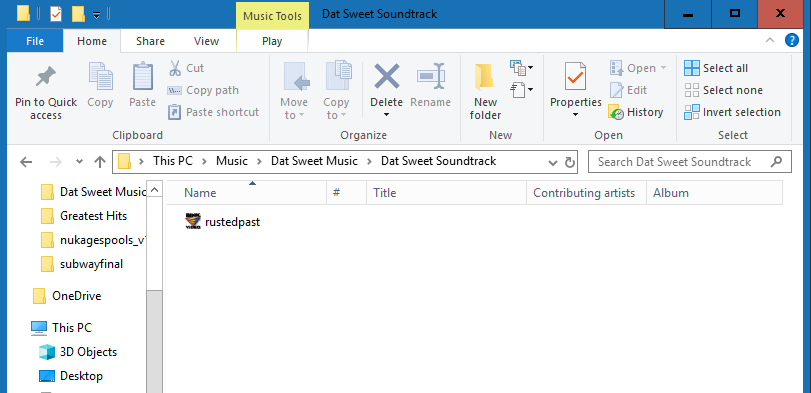Open Dat Sweet Music in navigation pane
This screenshot has height=393, width=811.
93,192
